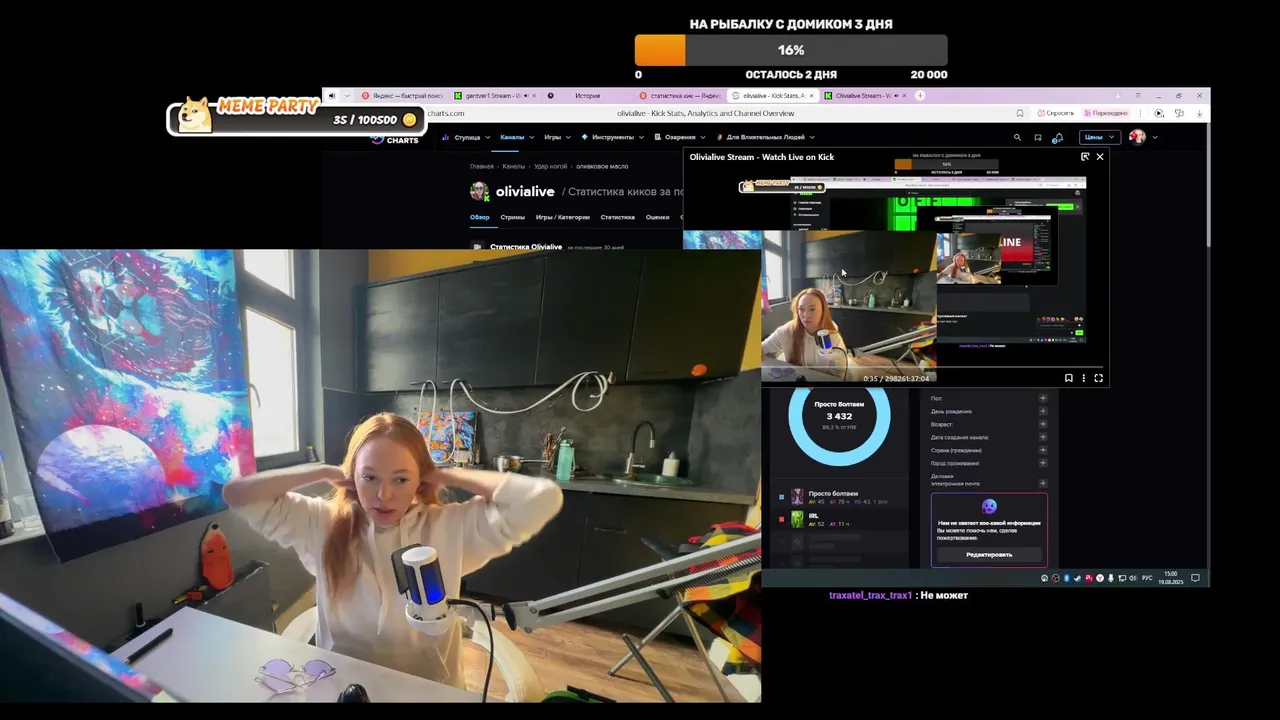This screenshot has height=720, width=1280.
Task: Mute the browser tab via speaker icon
Action: [x=332, y=96]
